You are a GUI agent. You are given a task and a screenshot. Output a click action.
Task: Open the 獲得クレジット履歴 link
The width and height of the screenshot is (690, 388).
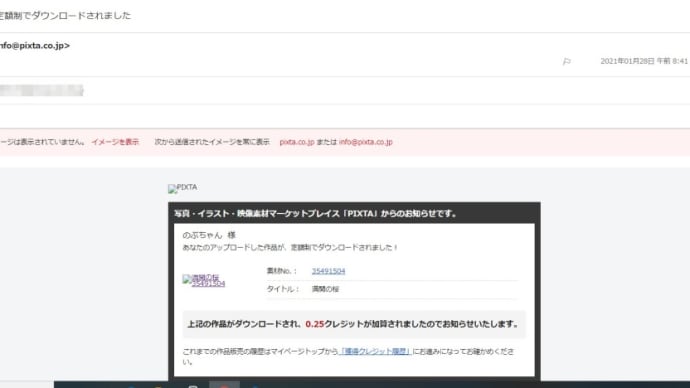tap(375, 351)
